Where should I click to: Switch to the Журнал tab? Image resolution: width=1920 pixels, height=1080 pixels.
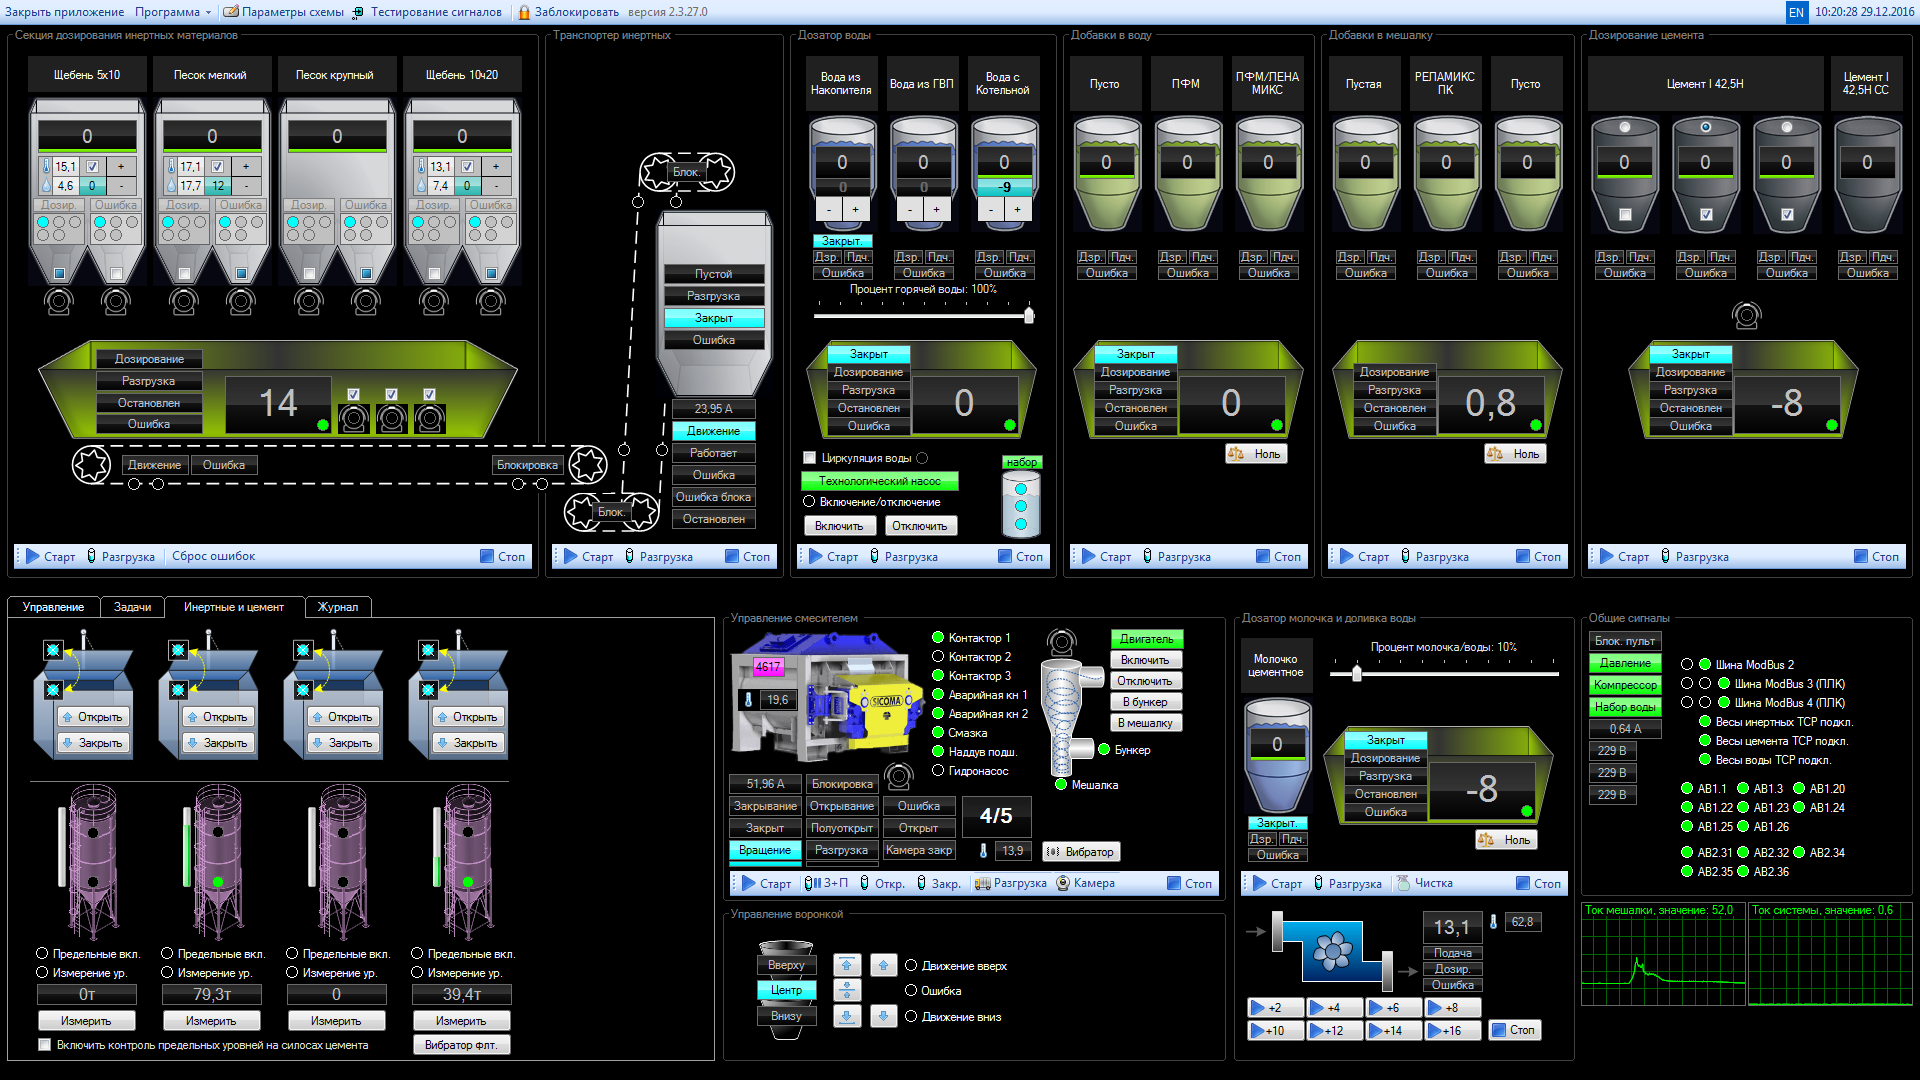(x=338, y=607)
